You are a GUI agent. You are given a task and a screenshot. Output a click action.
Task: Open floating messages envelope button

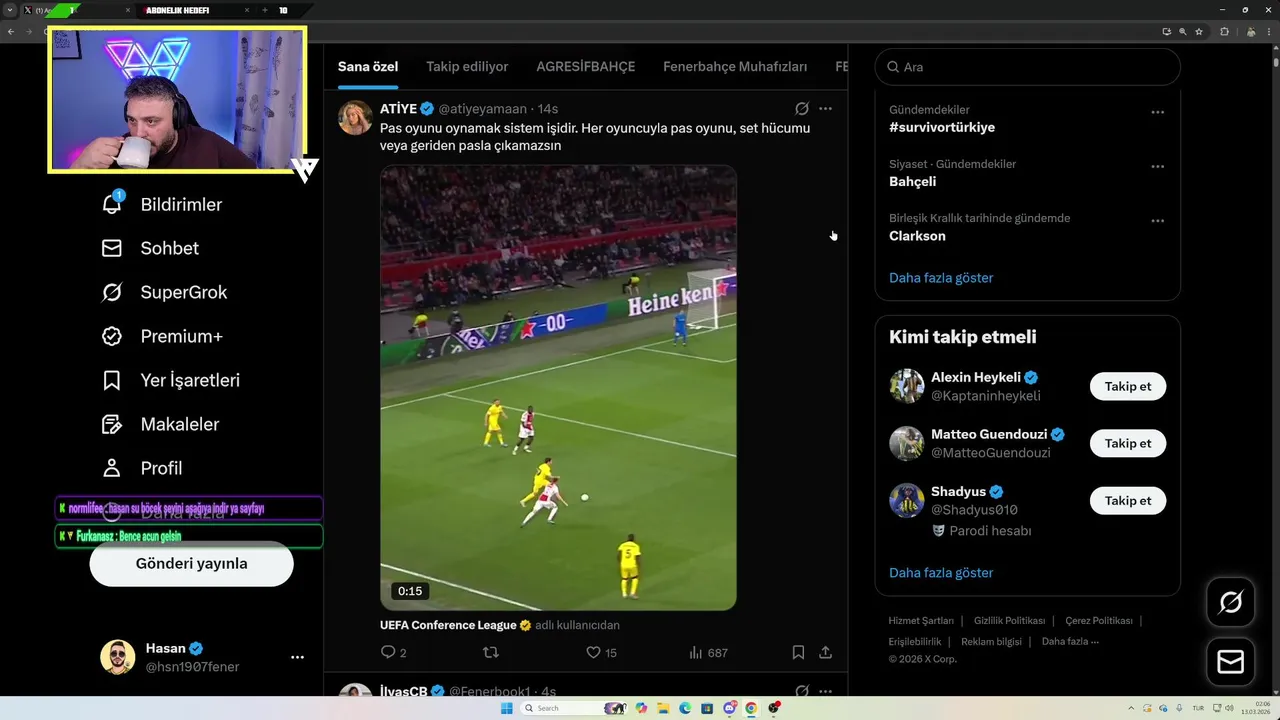point(1231,662)
